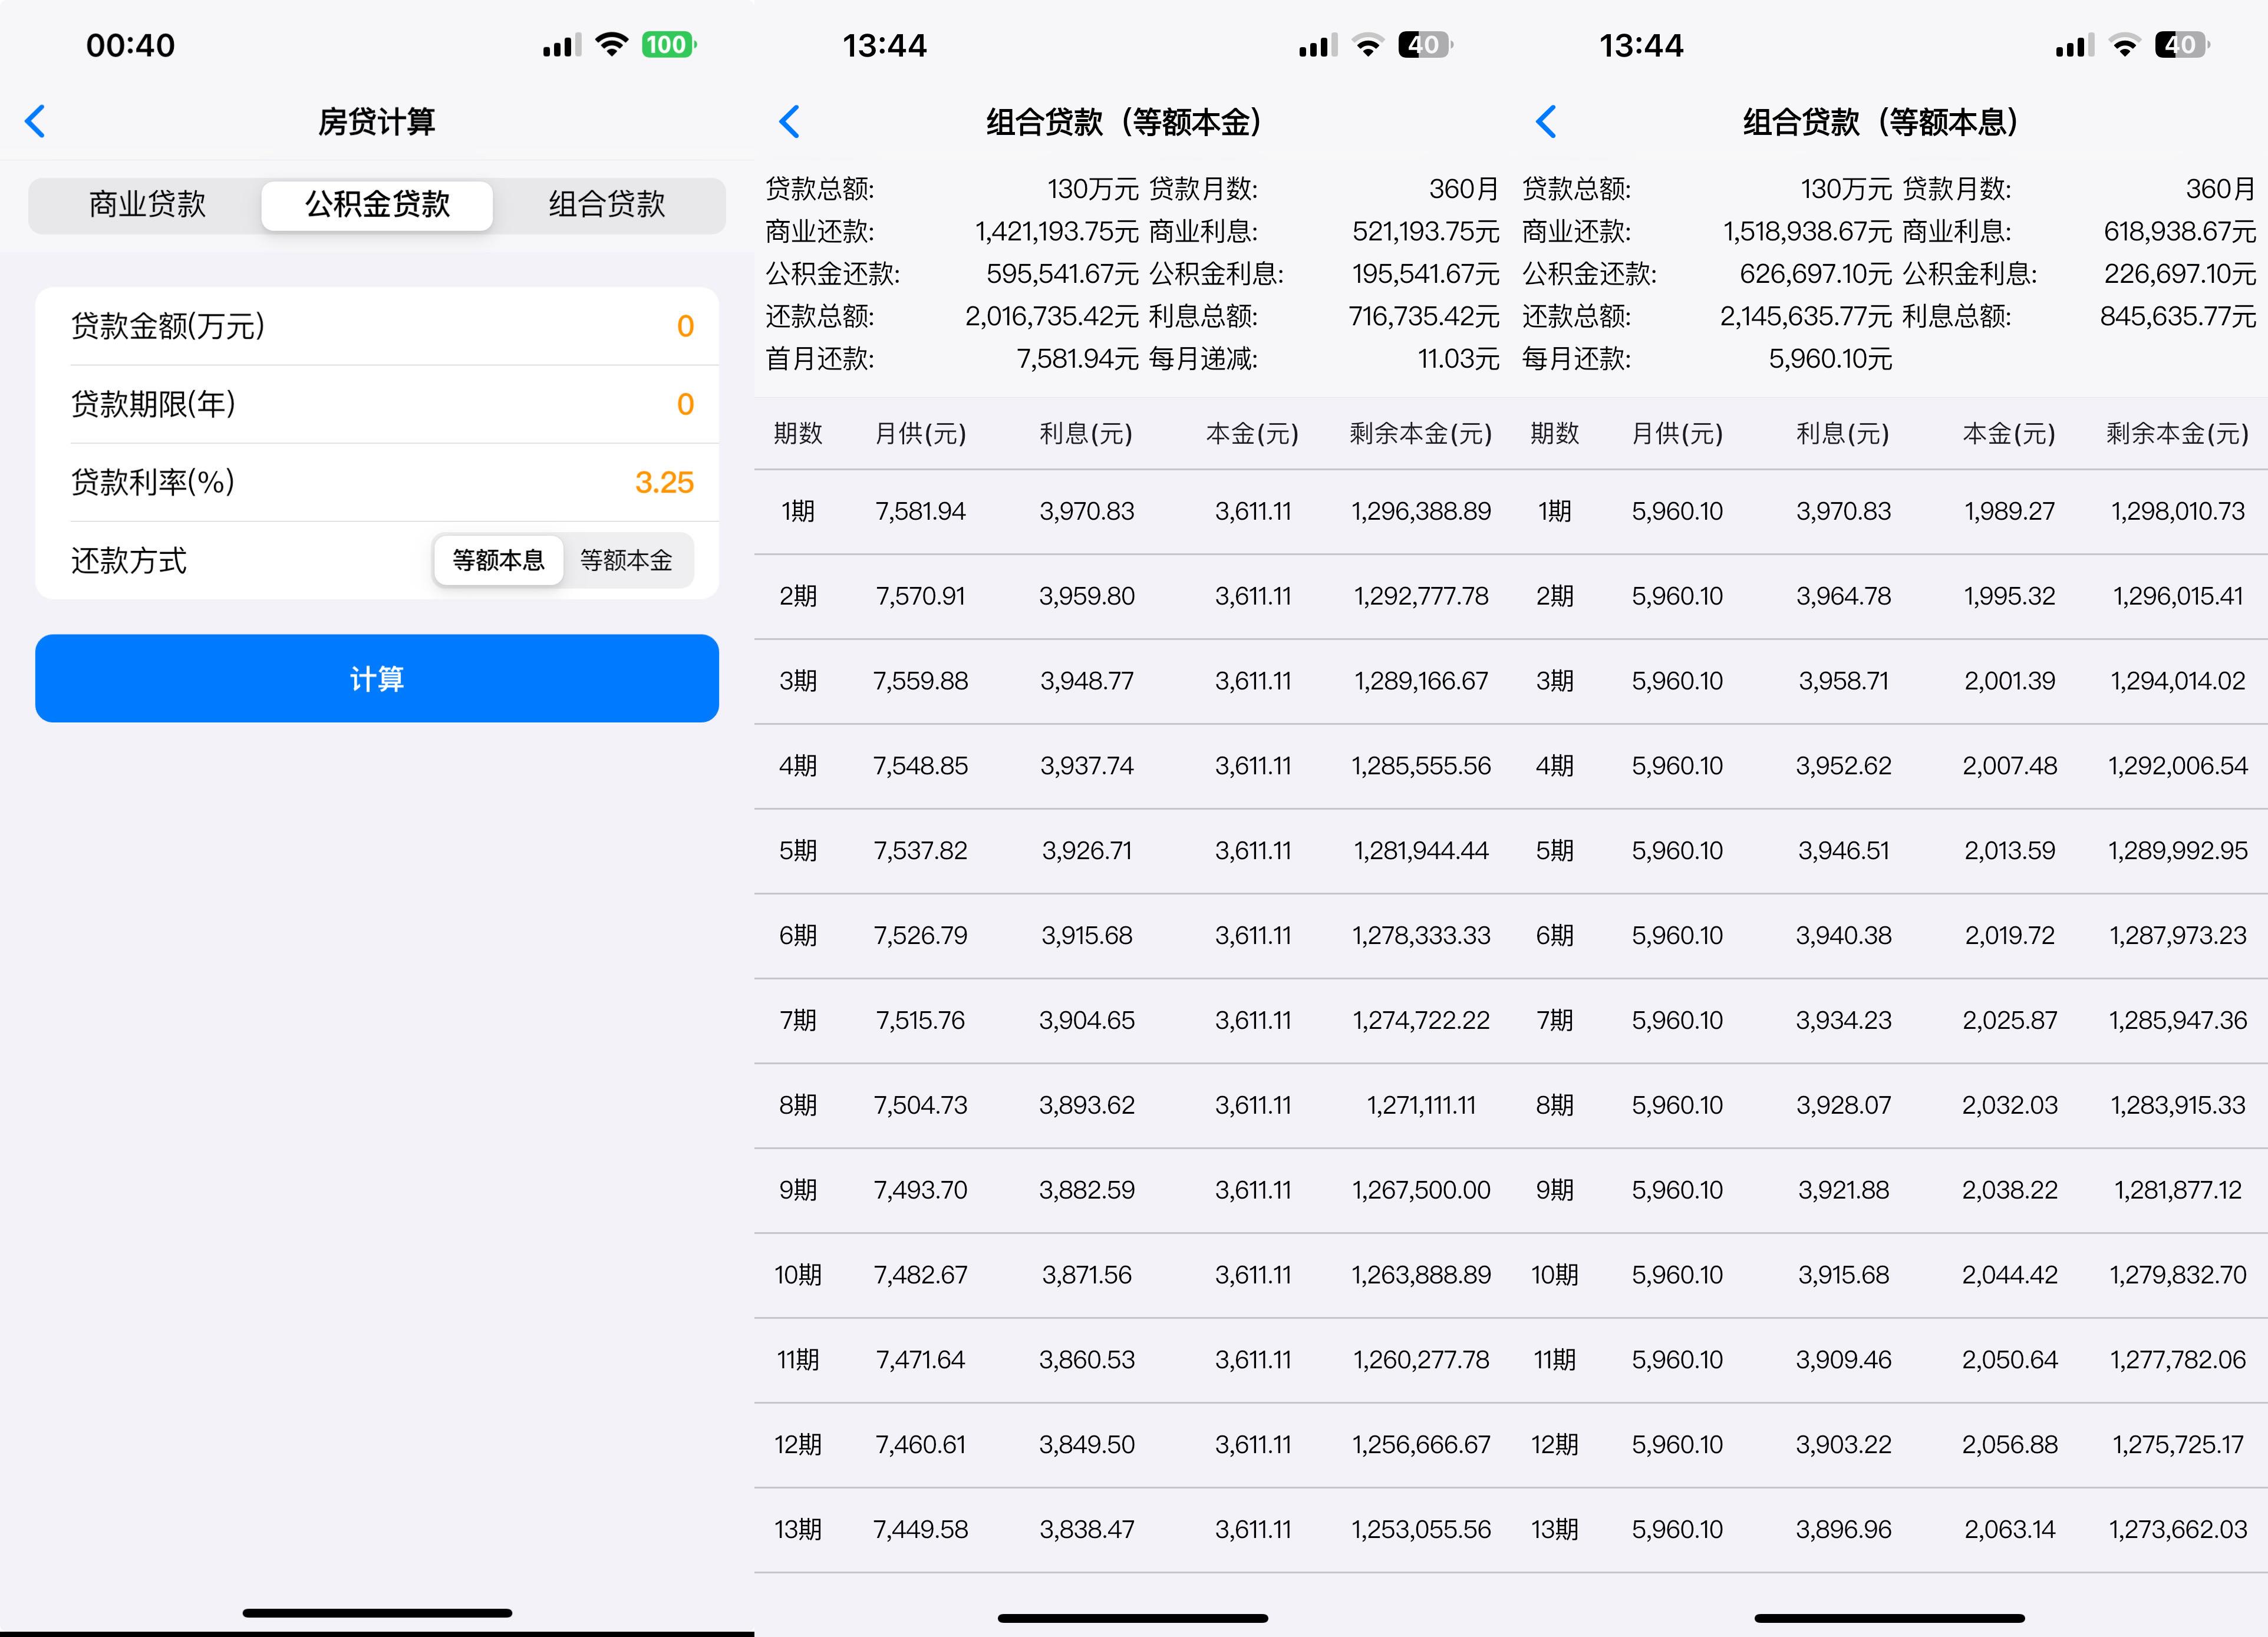
Task: Tap cellular signal bars beside 00:40
Action: tap(561, 45)
